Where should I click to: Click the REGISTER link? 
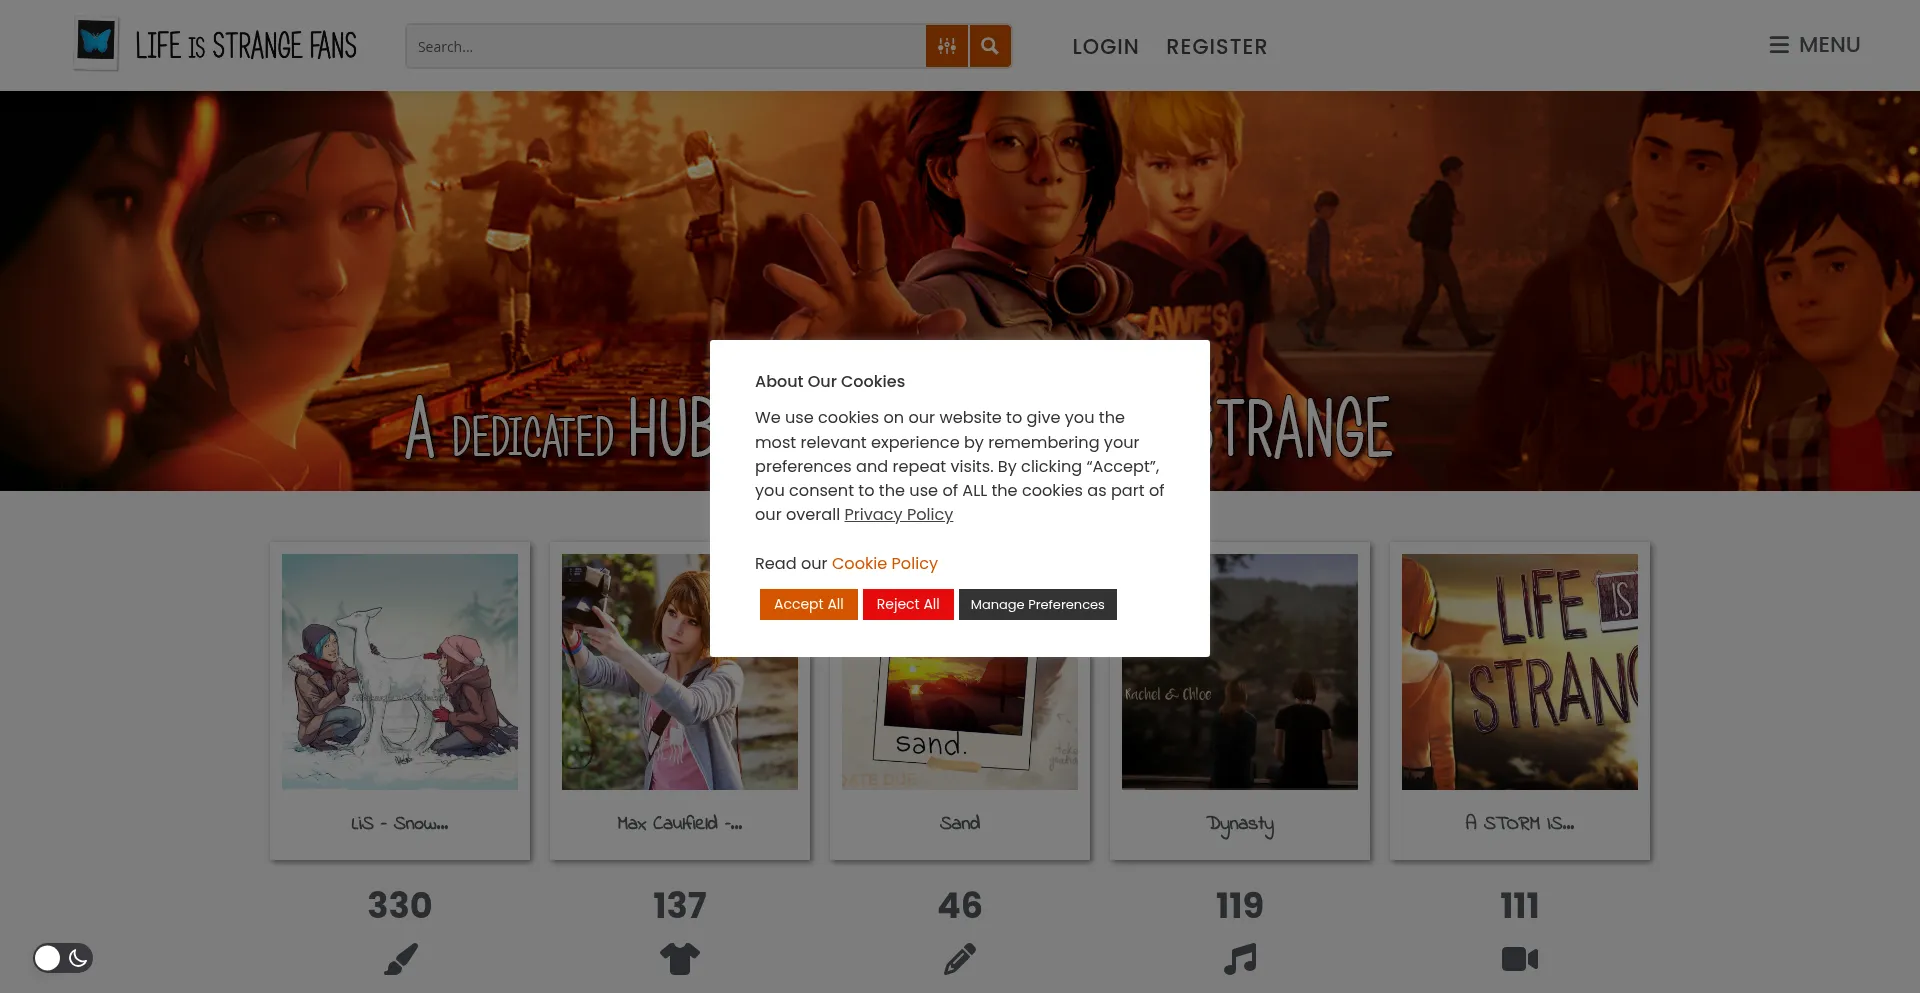[1216, 46]
